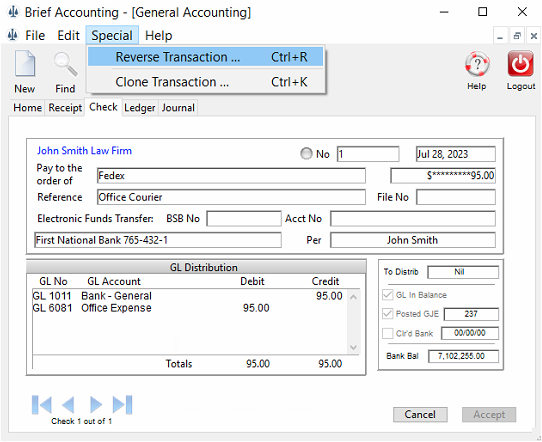The height and width of the screenshot is (442, 542).
Task: Select the No radio button
Action: (306, 154)
